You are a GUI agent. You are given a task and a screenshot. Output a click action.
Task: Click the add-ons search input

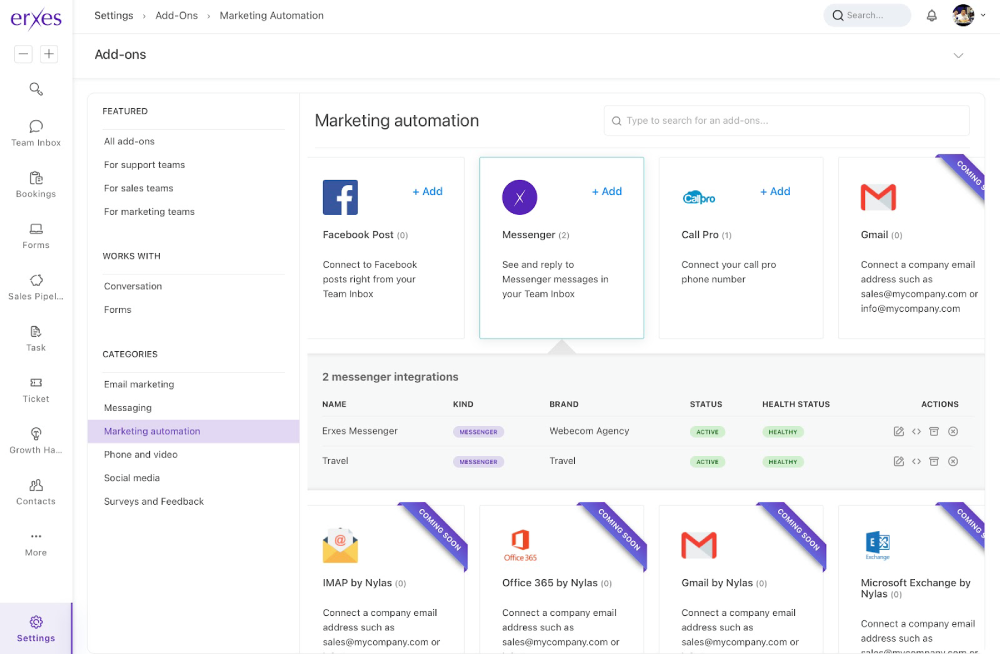pyautogui.click(x=786, y=121)
